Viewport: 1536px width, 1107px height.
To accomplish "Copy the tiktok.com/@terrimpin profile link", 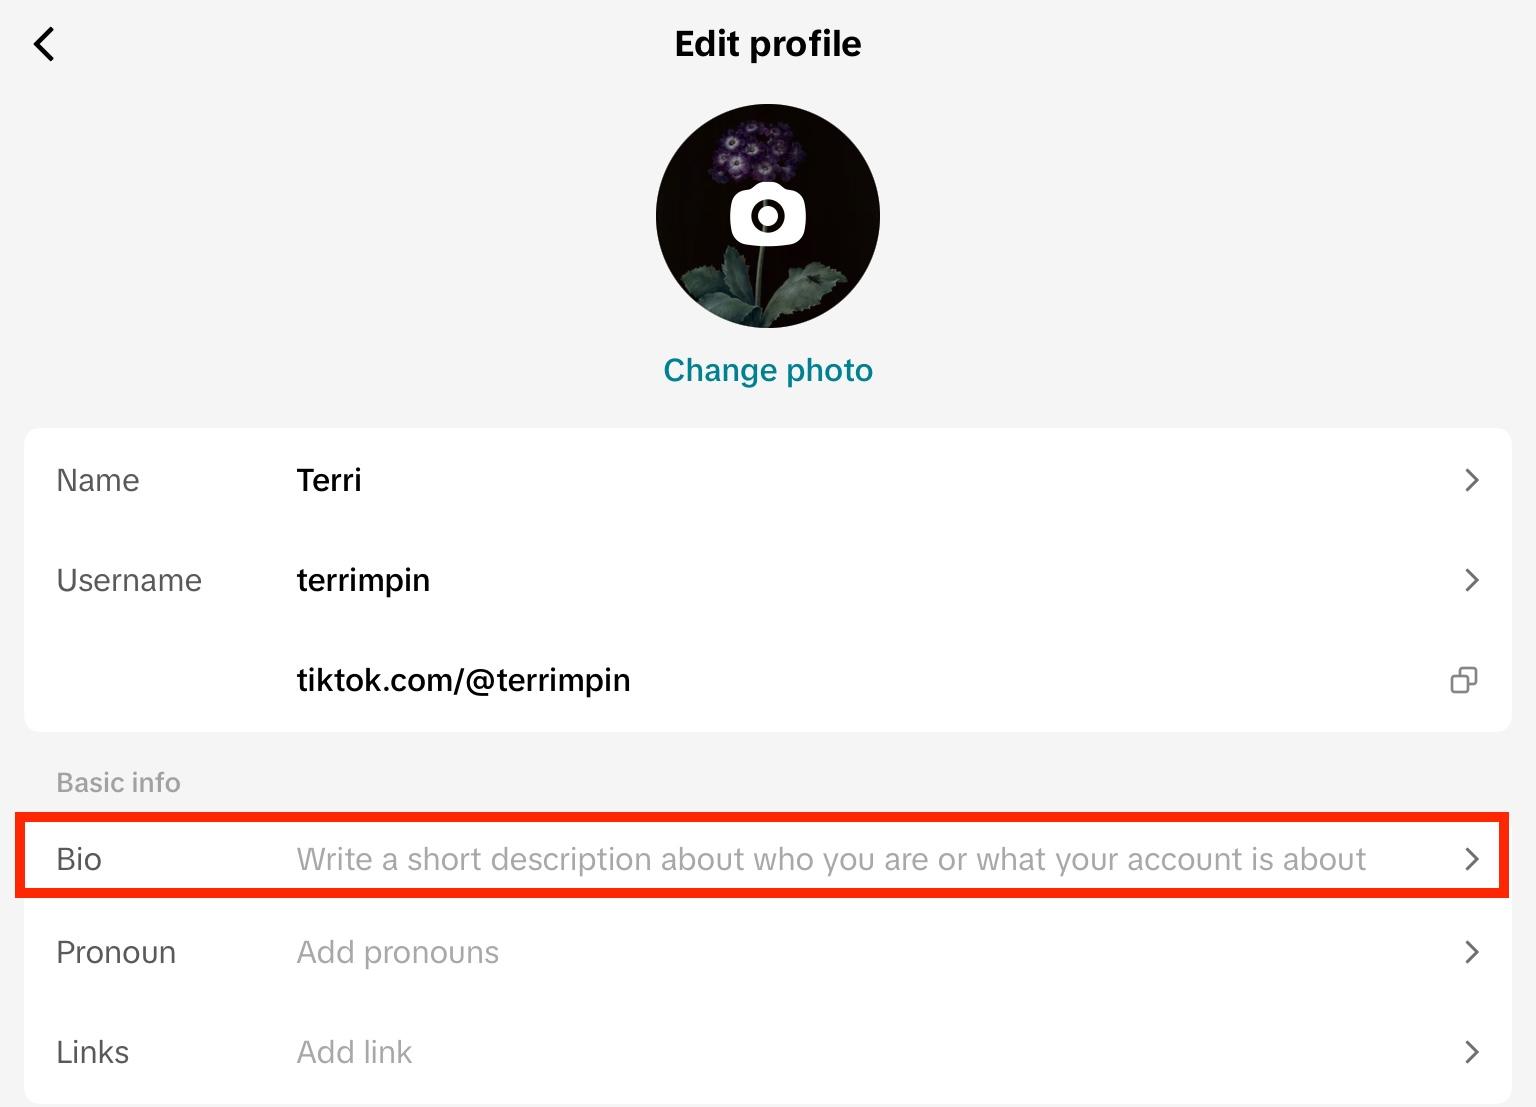I will point(1463,680).
